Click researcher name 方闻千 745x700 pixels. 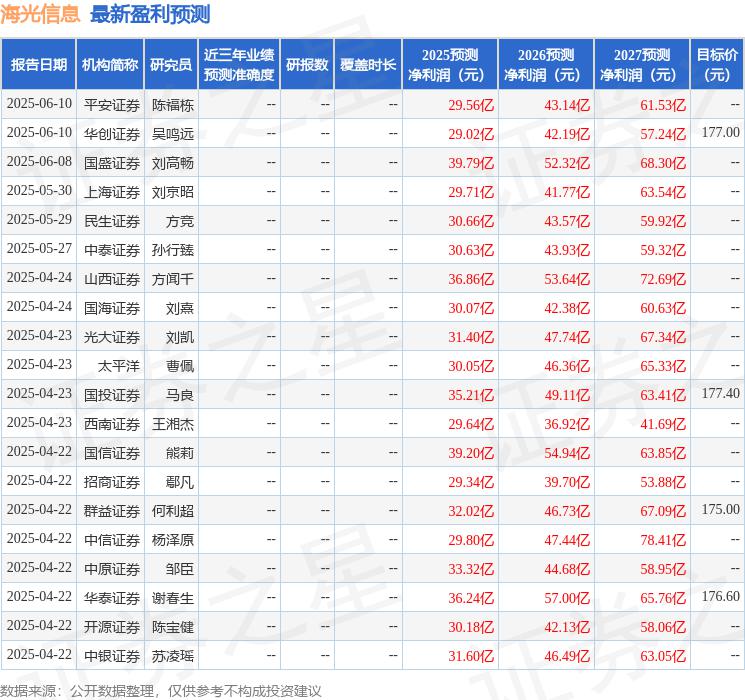[173, 279]
